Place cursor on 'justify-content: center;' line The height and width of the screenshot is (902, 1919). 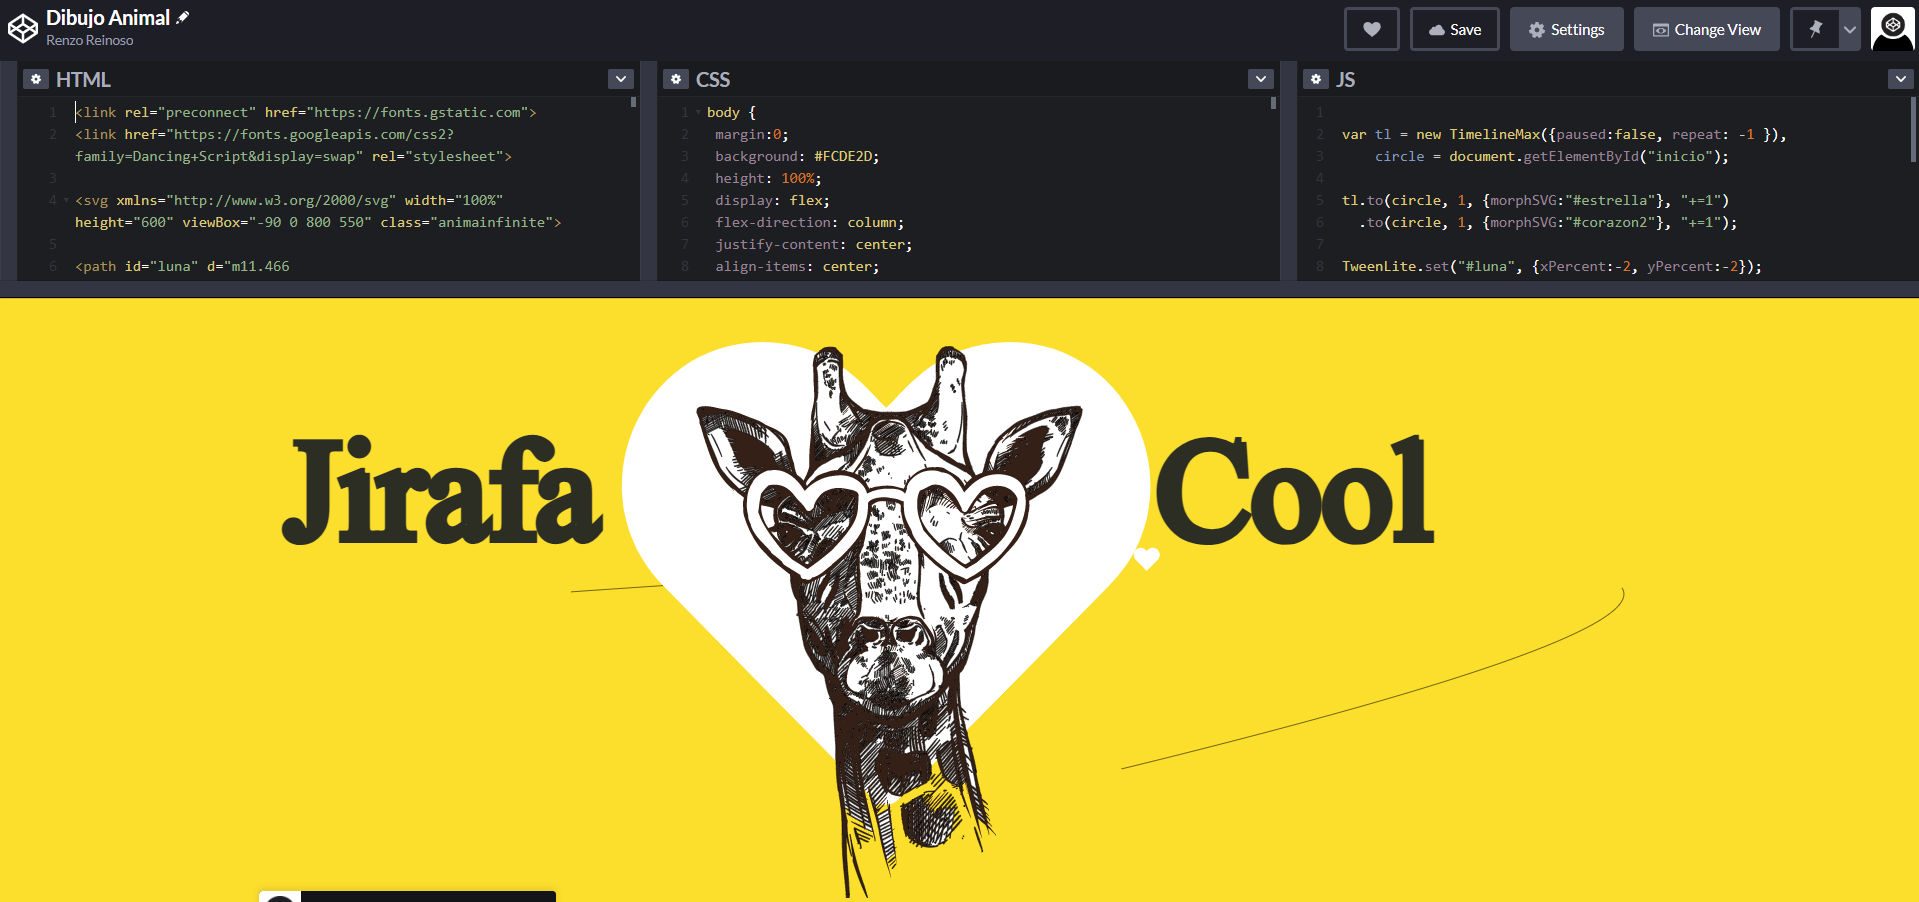coord(813,244)
